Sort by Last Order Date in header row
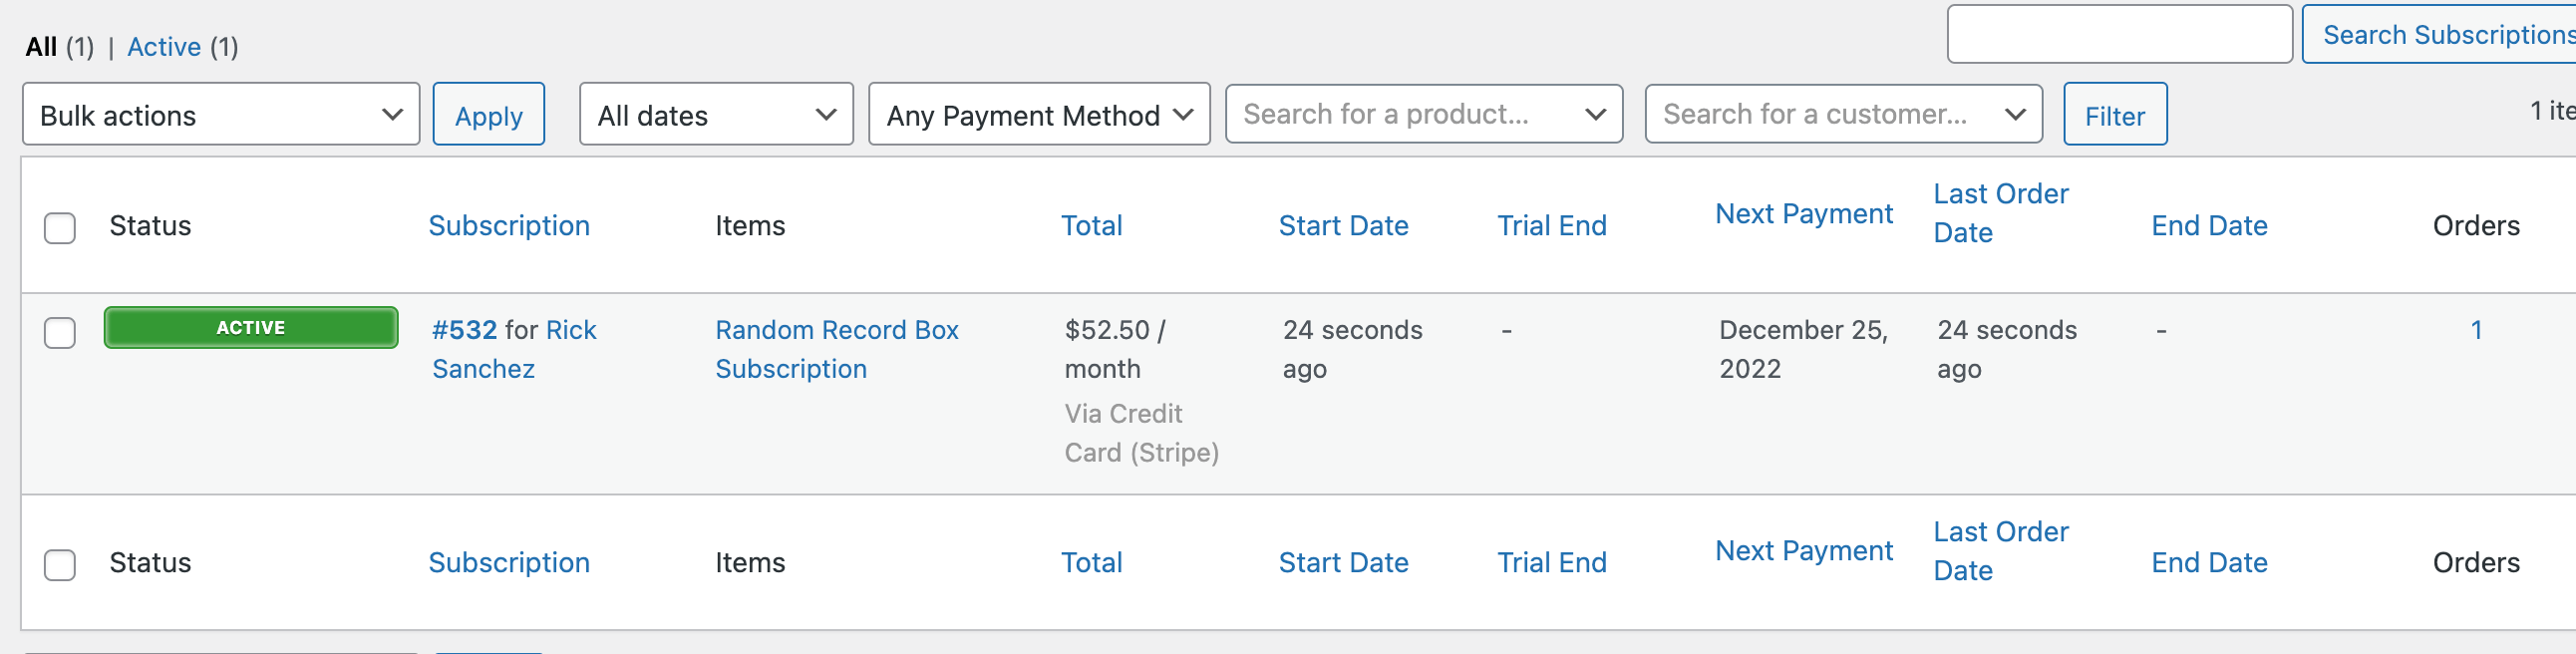The height and width of the screenshot is (654, 2576). pyautogui.click(x=2000, y=213)
